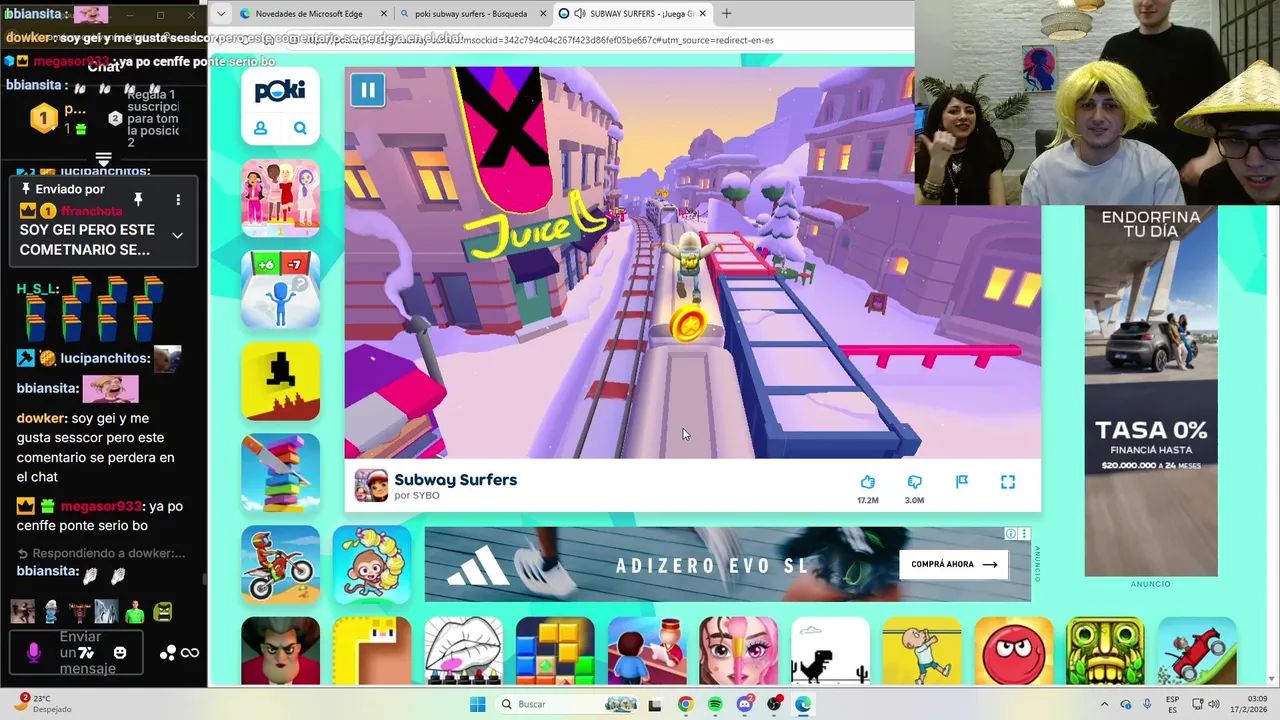
Task: Open the 7TV emote menu
Action: click(87, 652)
